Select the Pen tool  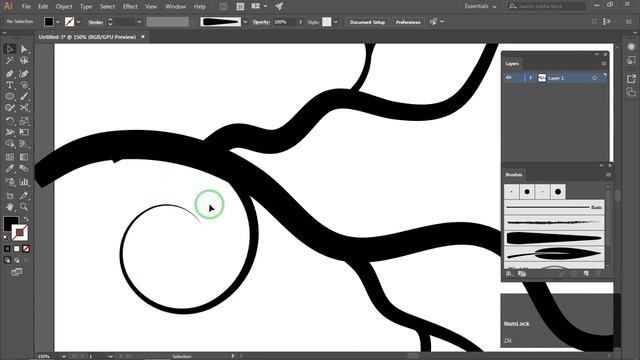coord(10,74)
